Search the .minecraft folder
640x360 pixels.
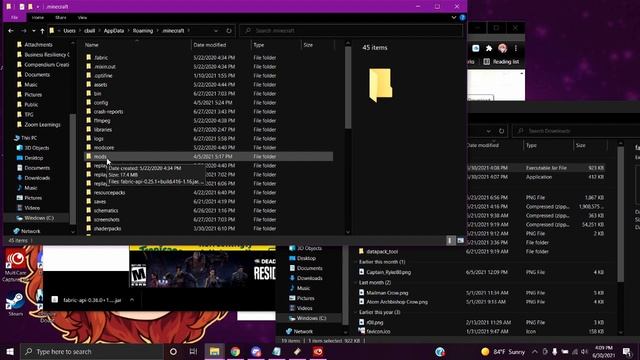pos(351,31)
